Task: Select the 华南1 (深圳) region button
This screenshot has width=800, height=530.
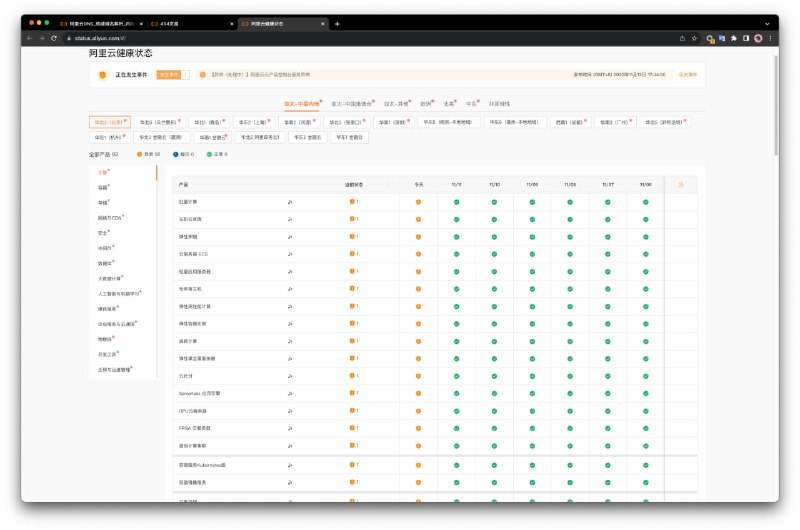Action: [394, 122]
